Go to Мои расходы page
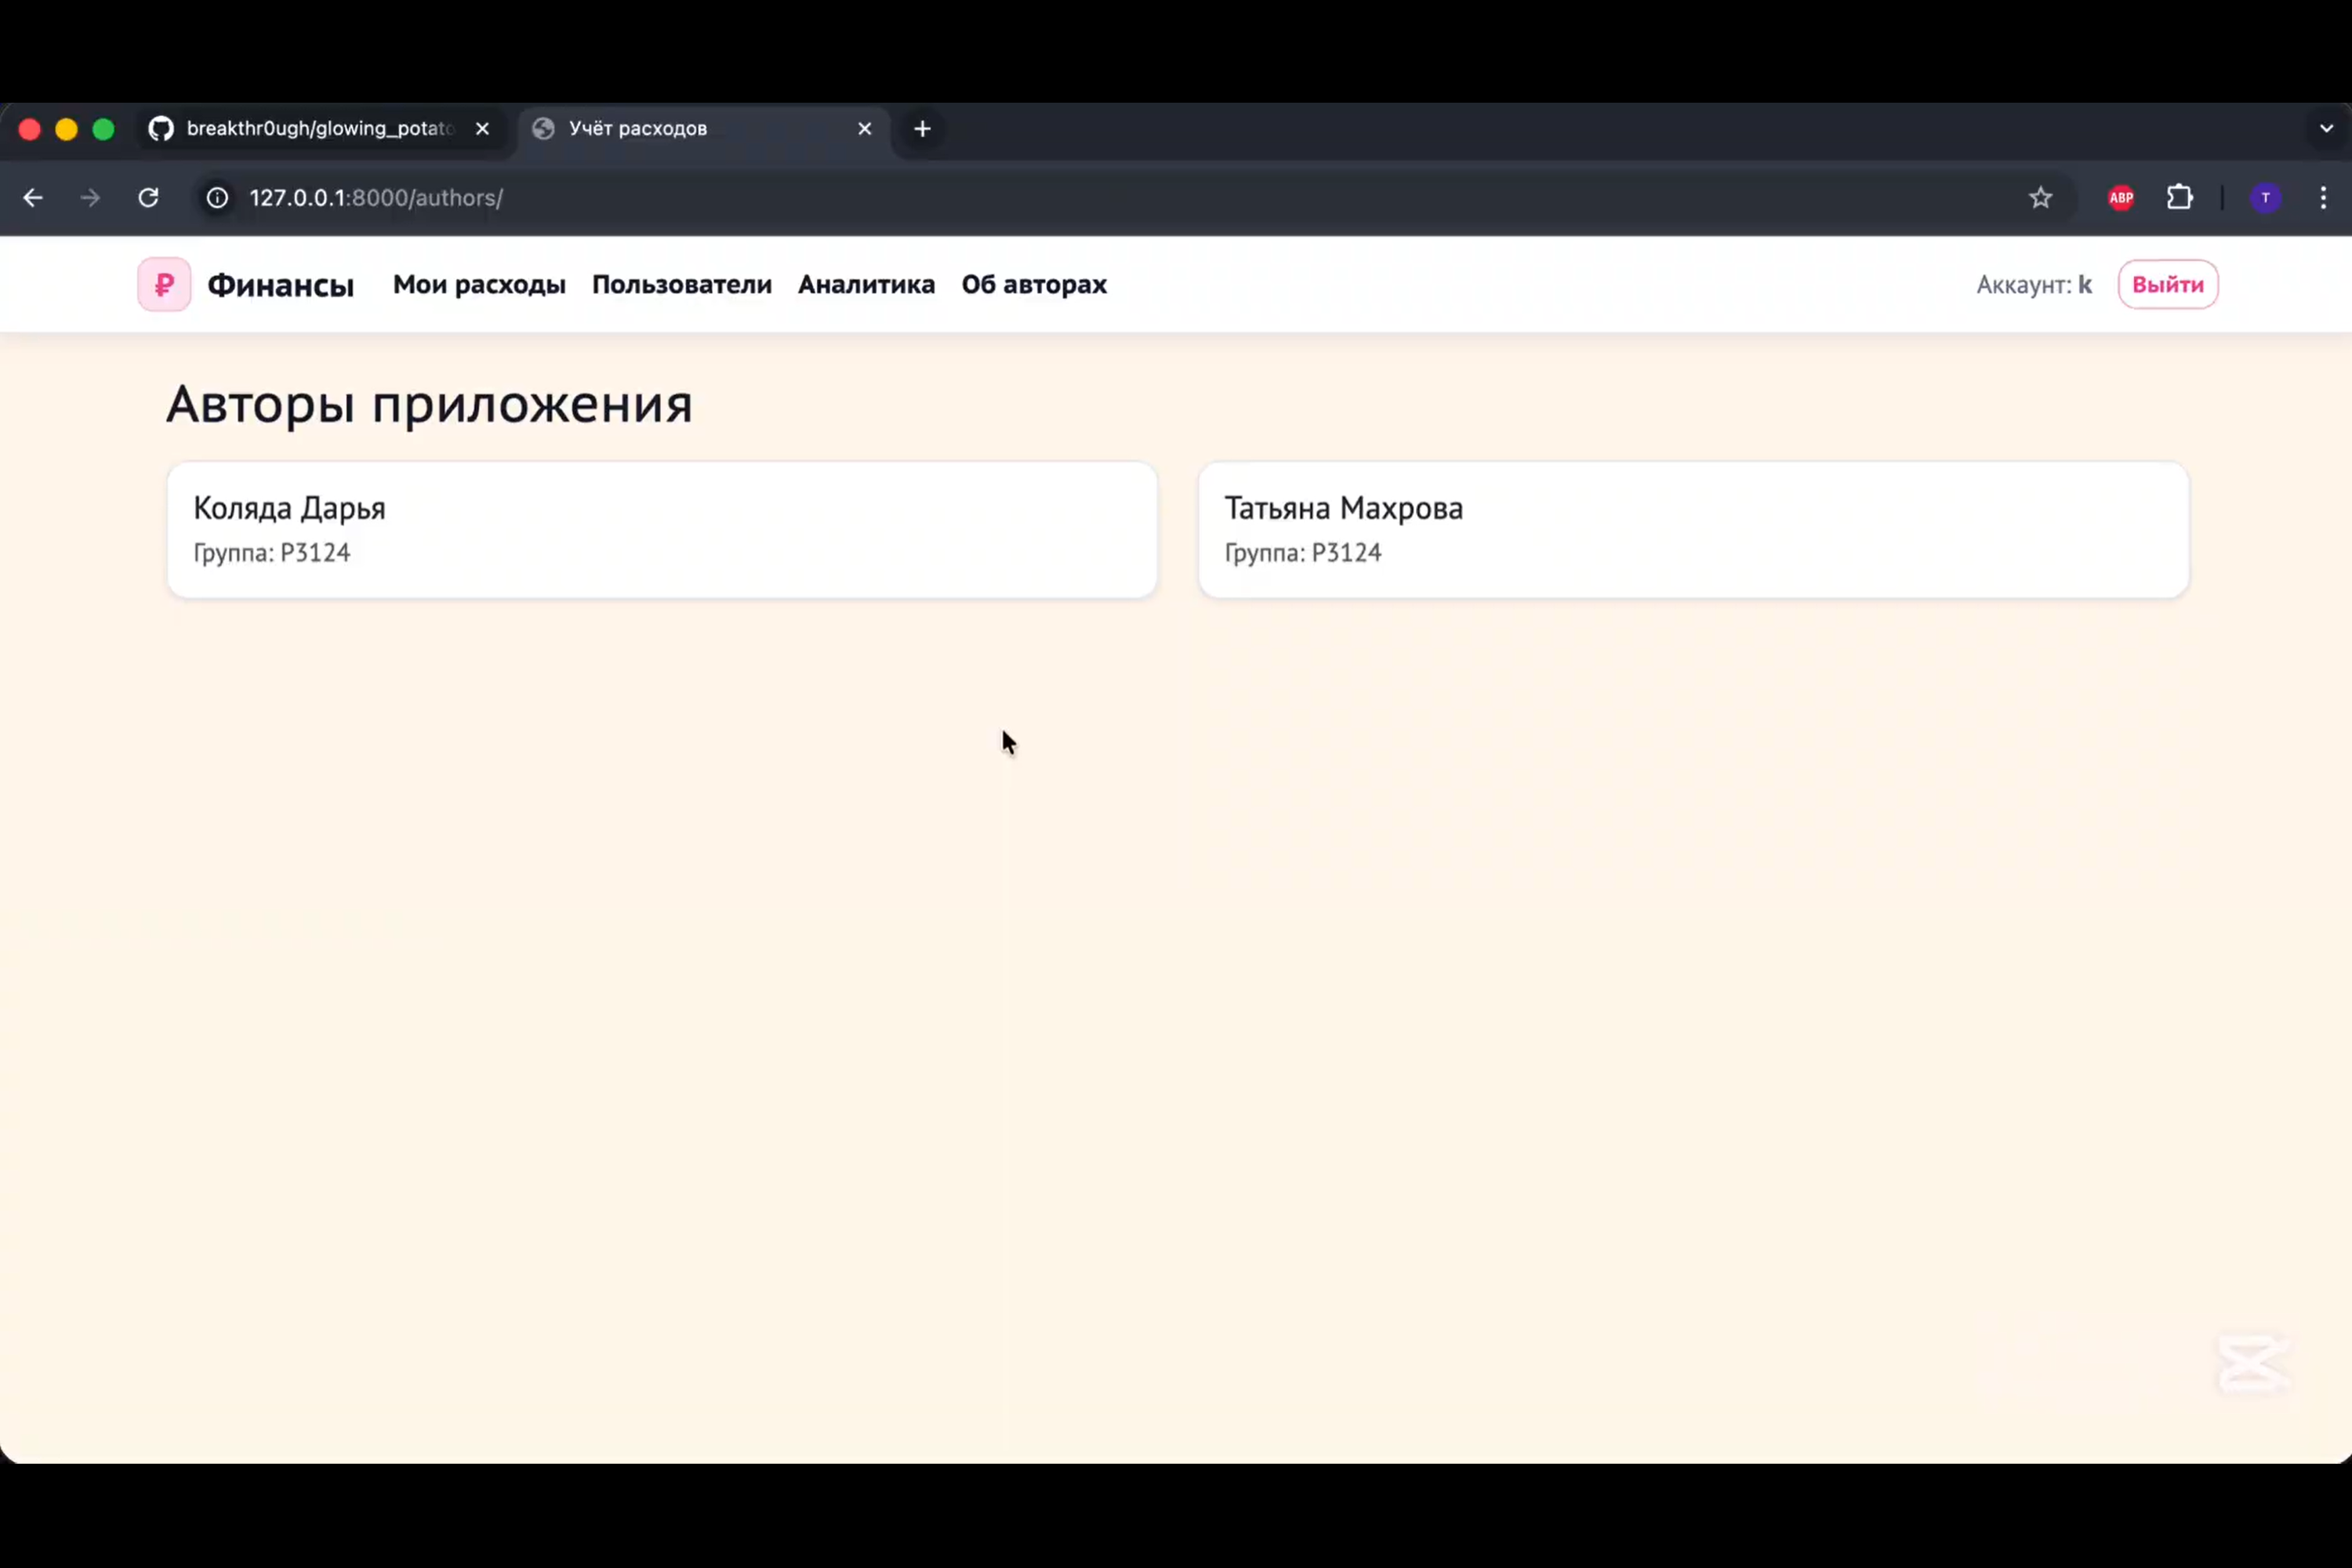2352x1568 pixels. pos(479,285)
